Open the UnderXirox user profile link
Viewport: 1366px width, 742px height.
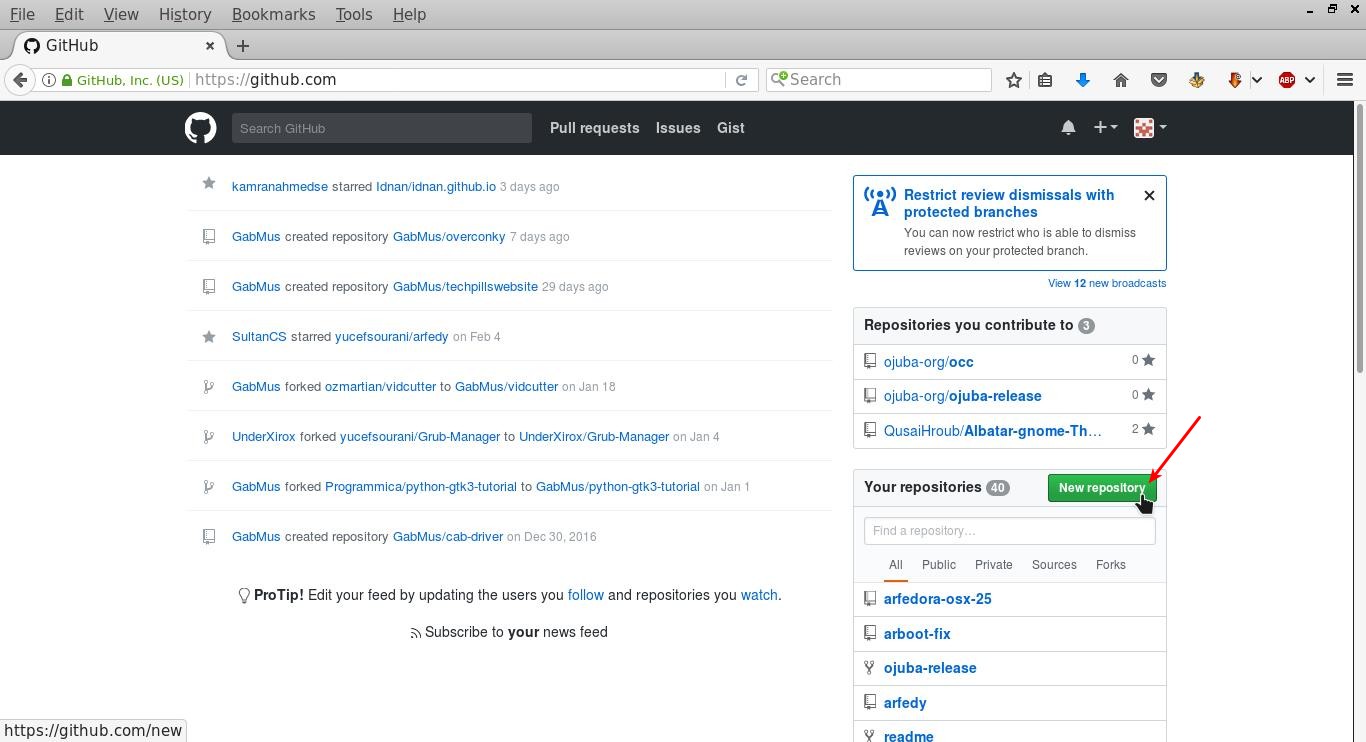pyautogui.click(x=264, y=437)
